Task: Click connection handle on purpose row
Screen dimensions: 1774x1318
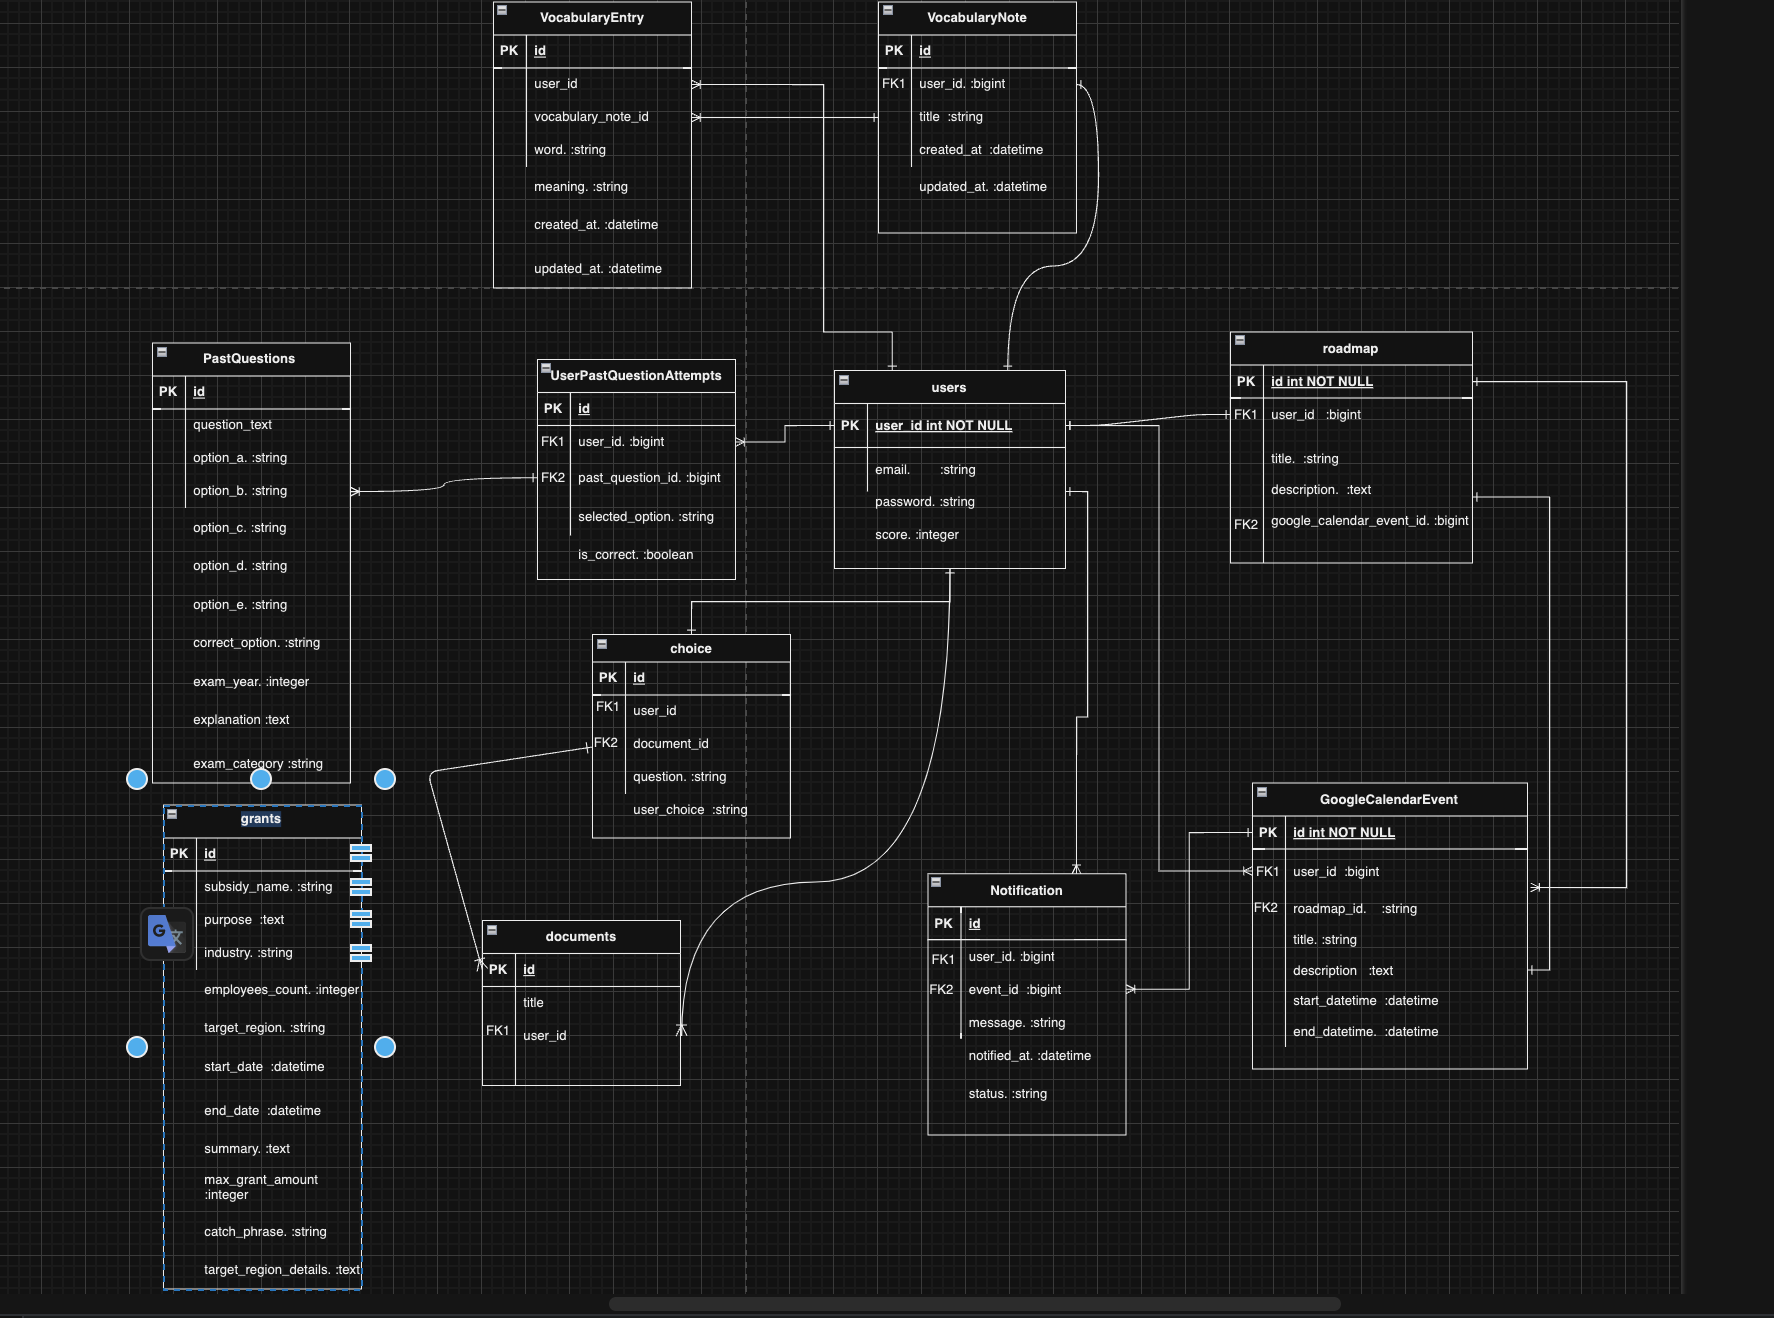Action: coord(361,919)
